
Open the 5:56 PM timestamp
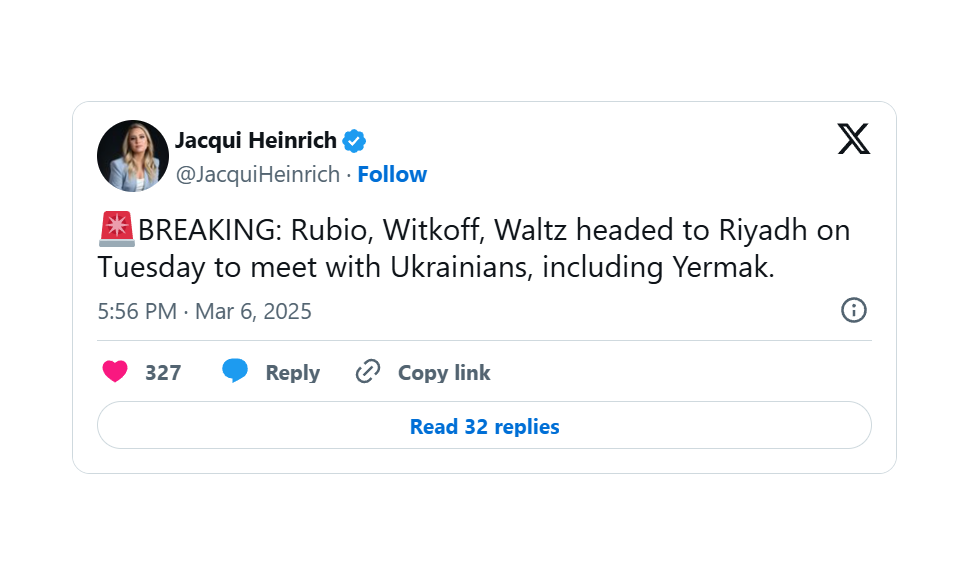coord(137,311)
